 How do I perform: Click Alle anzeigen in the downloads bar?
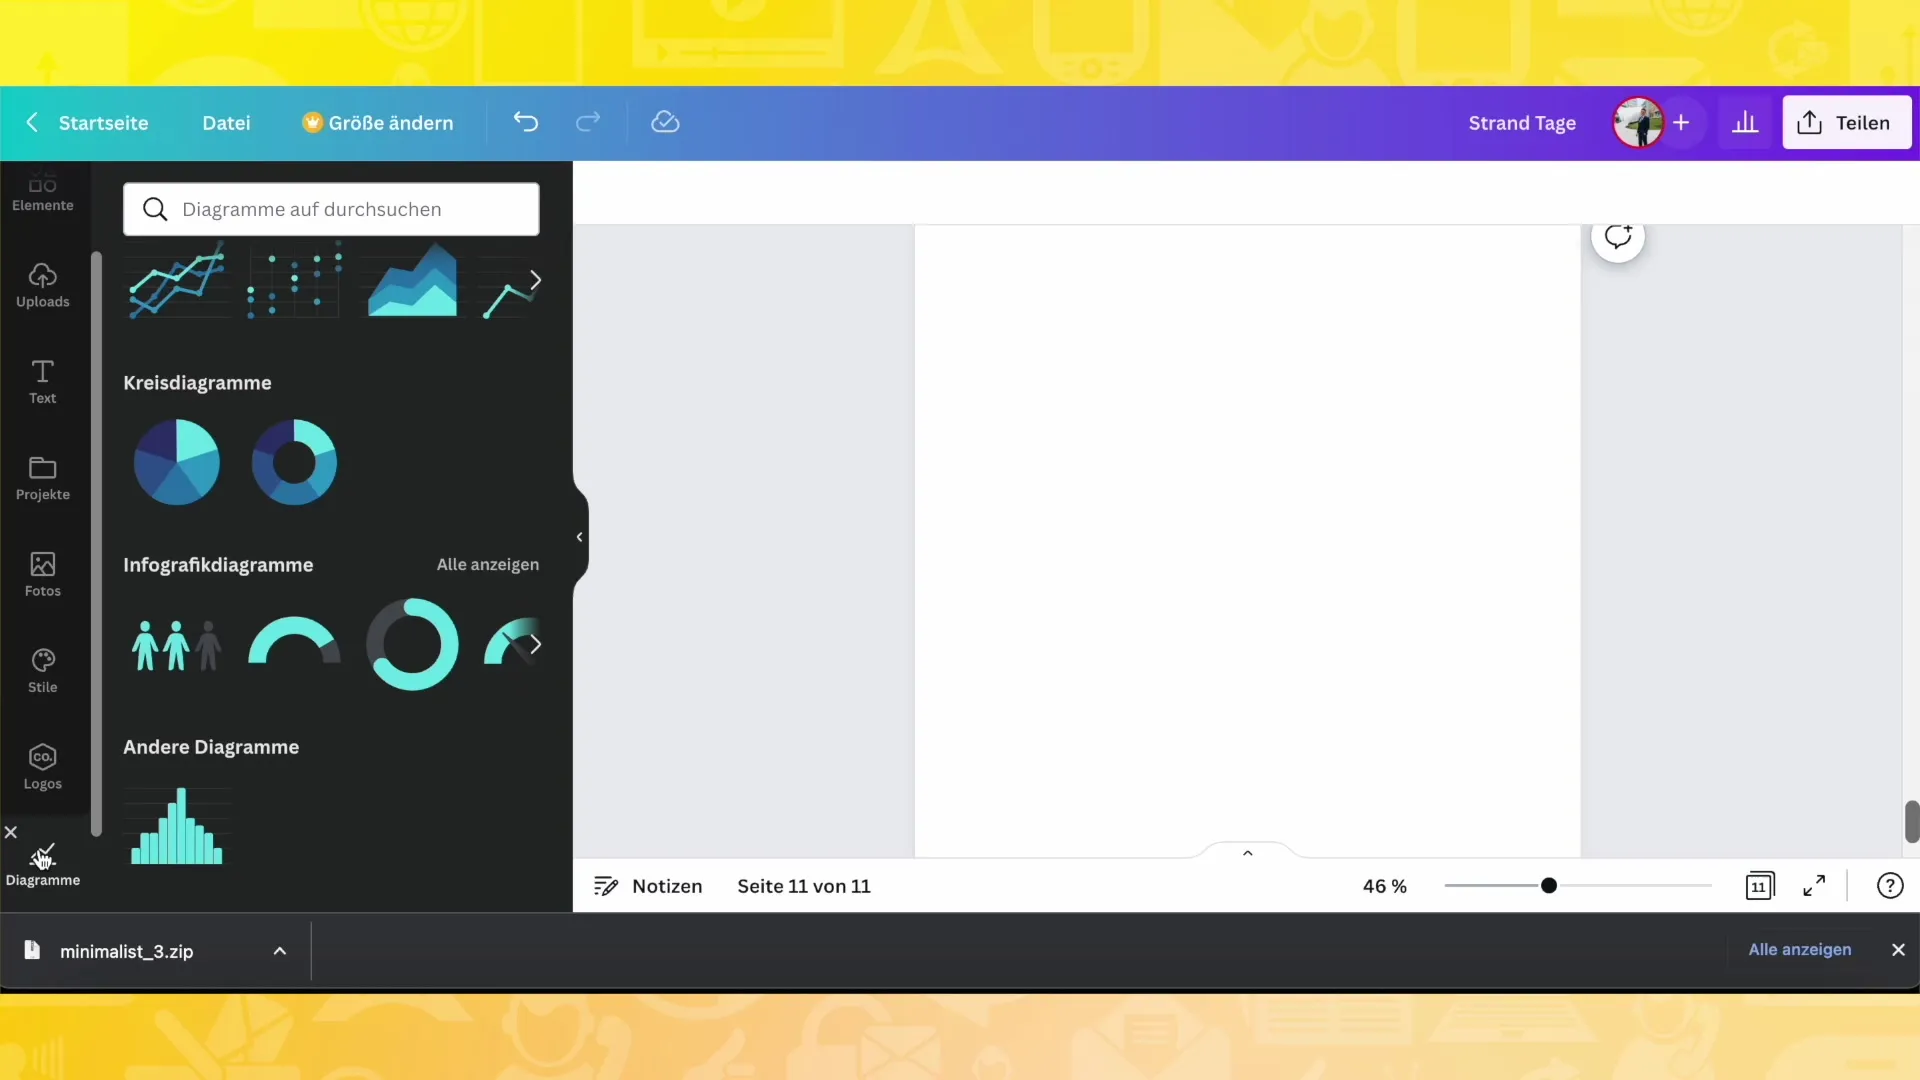(x=1800, y=949)
